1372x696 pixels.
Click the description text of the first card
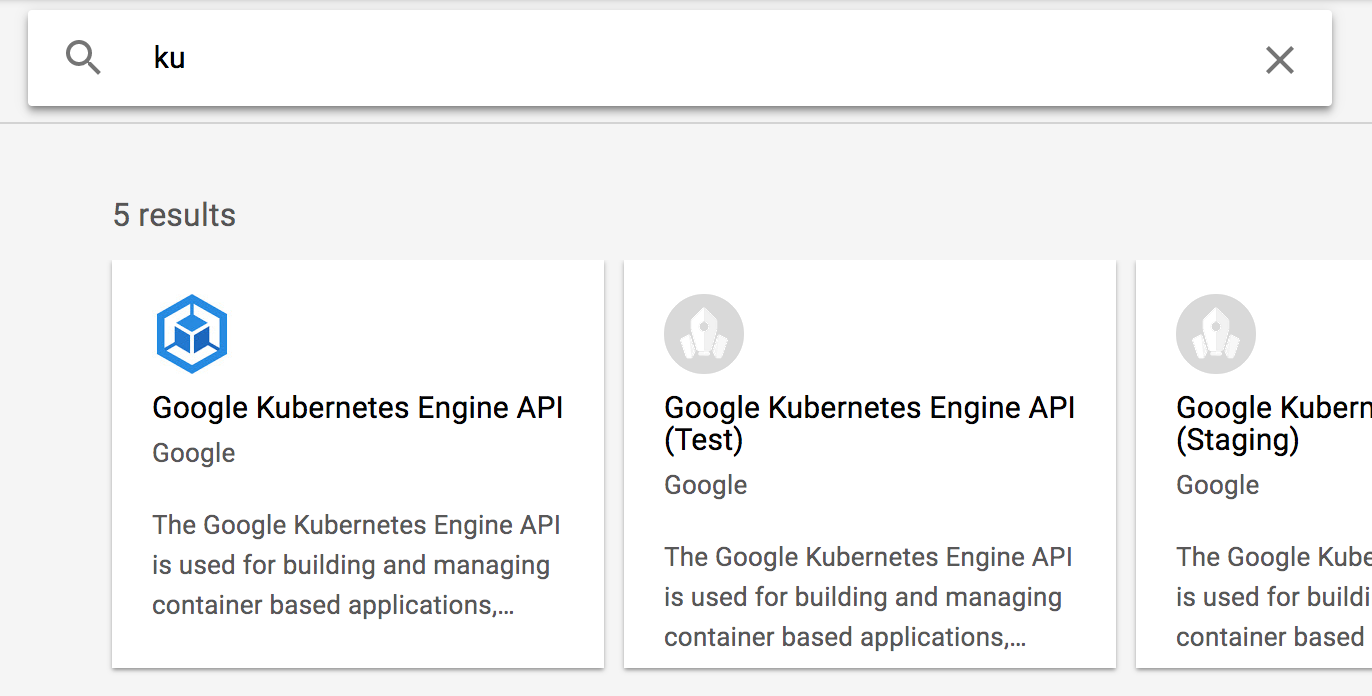click(356, 565)
